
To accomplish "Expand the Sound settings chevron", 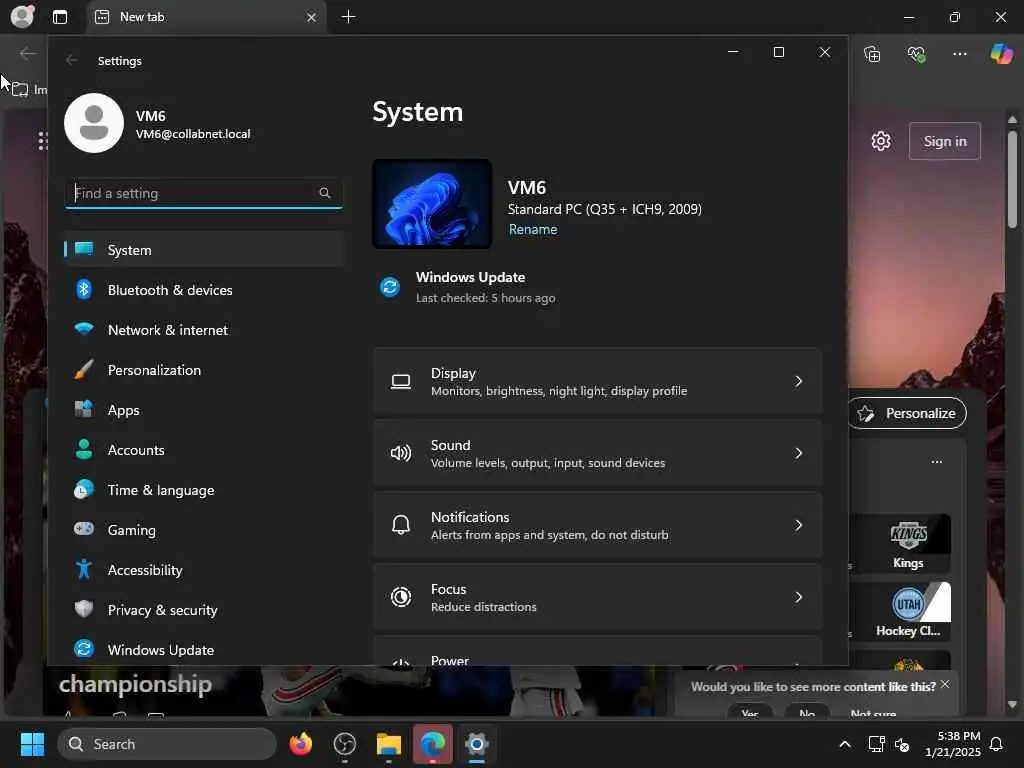I will tap(798, 453).
